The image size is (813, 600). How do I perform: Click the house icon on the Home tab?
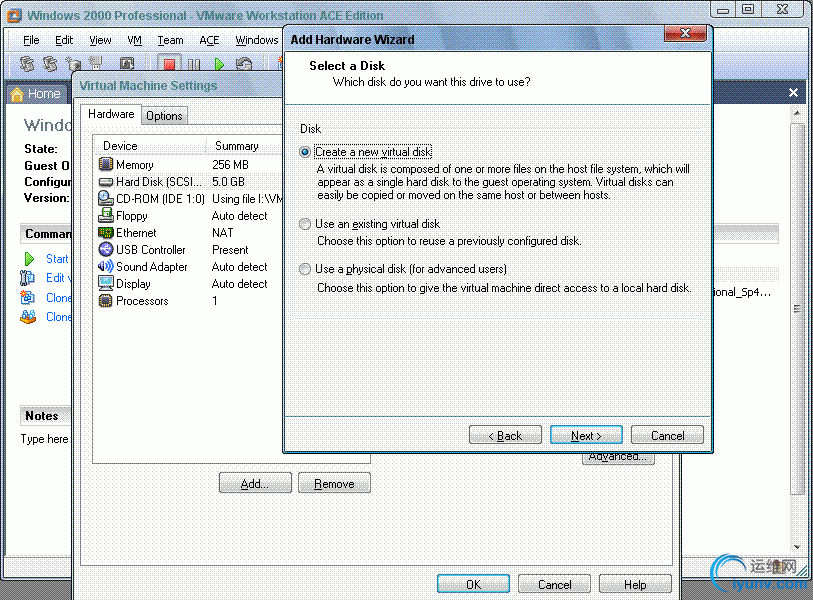click(17, 94)
